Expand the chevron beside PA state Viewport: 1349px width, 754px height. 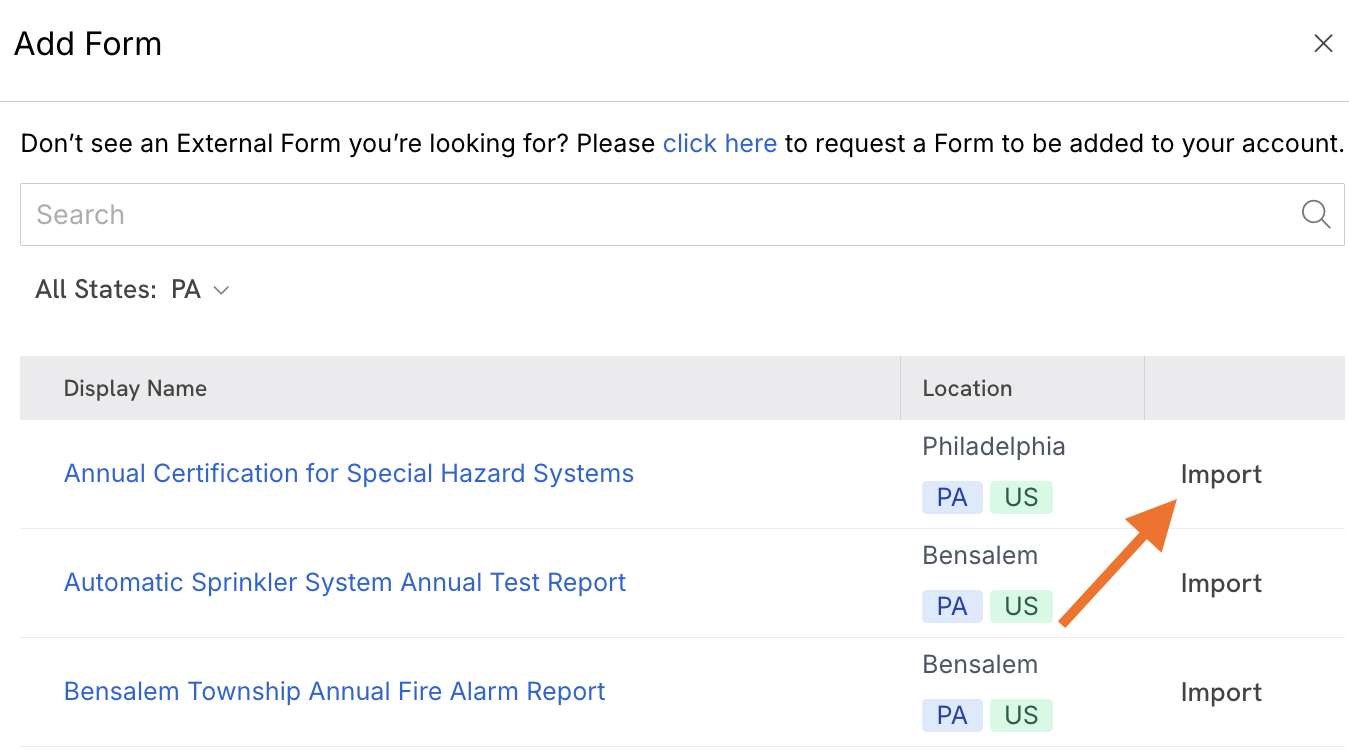pyautogui.click(x=222, y=290)
